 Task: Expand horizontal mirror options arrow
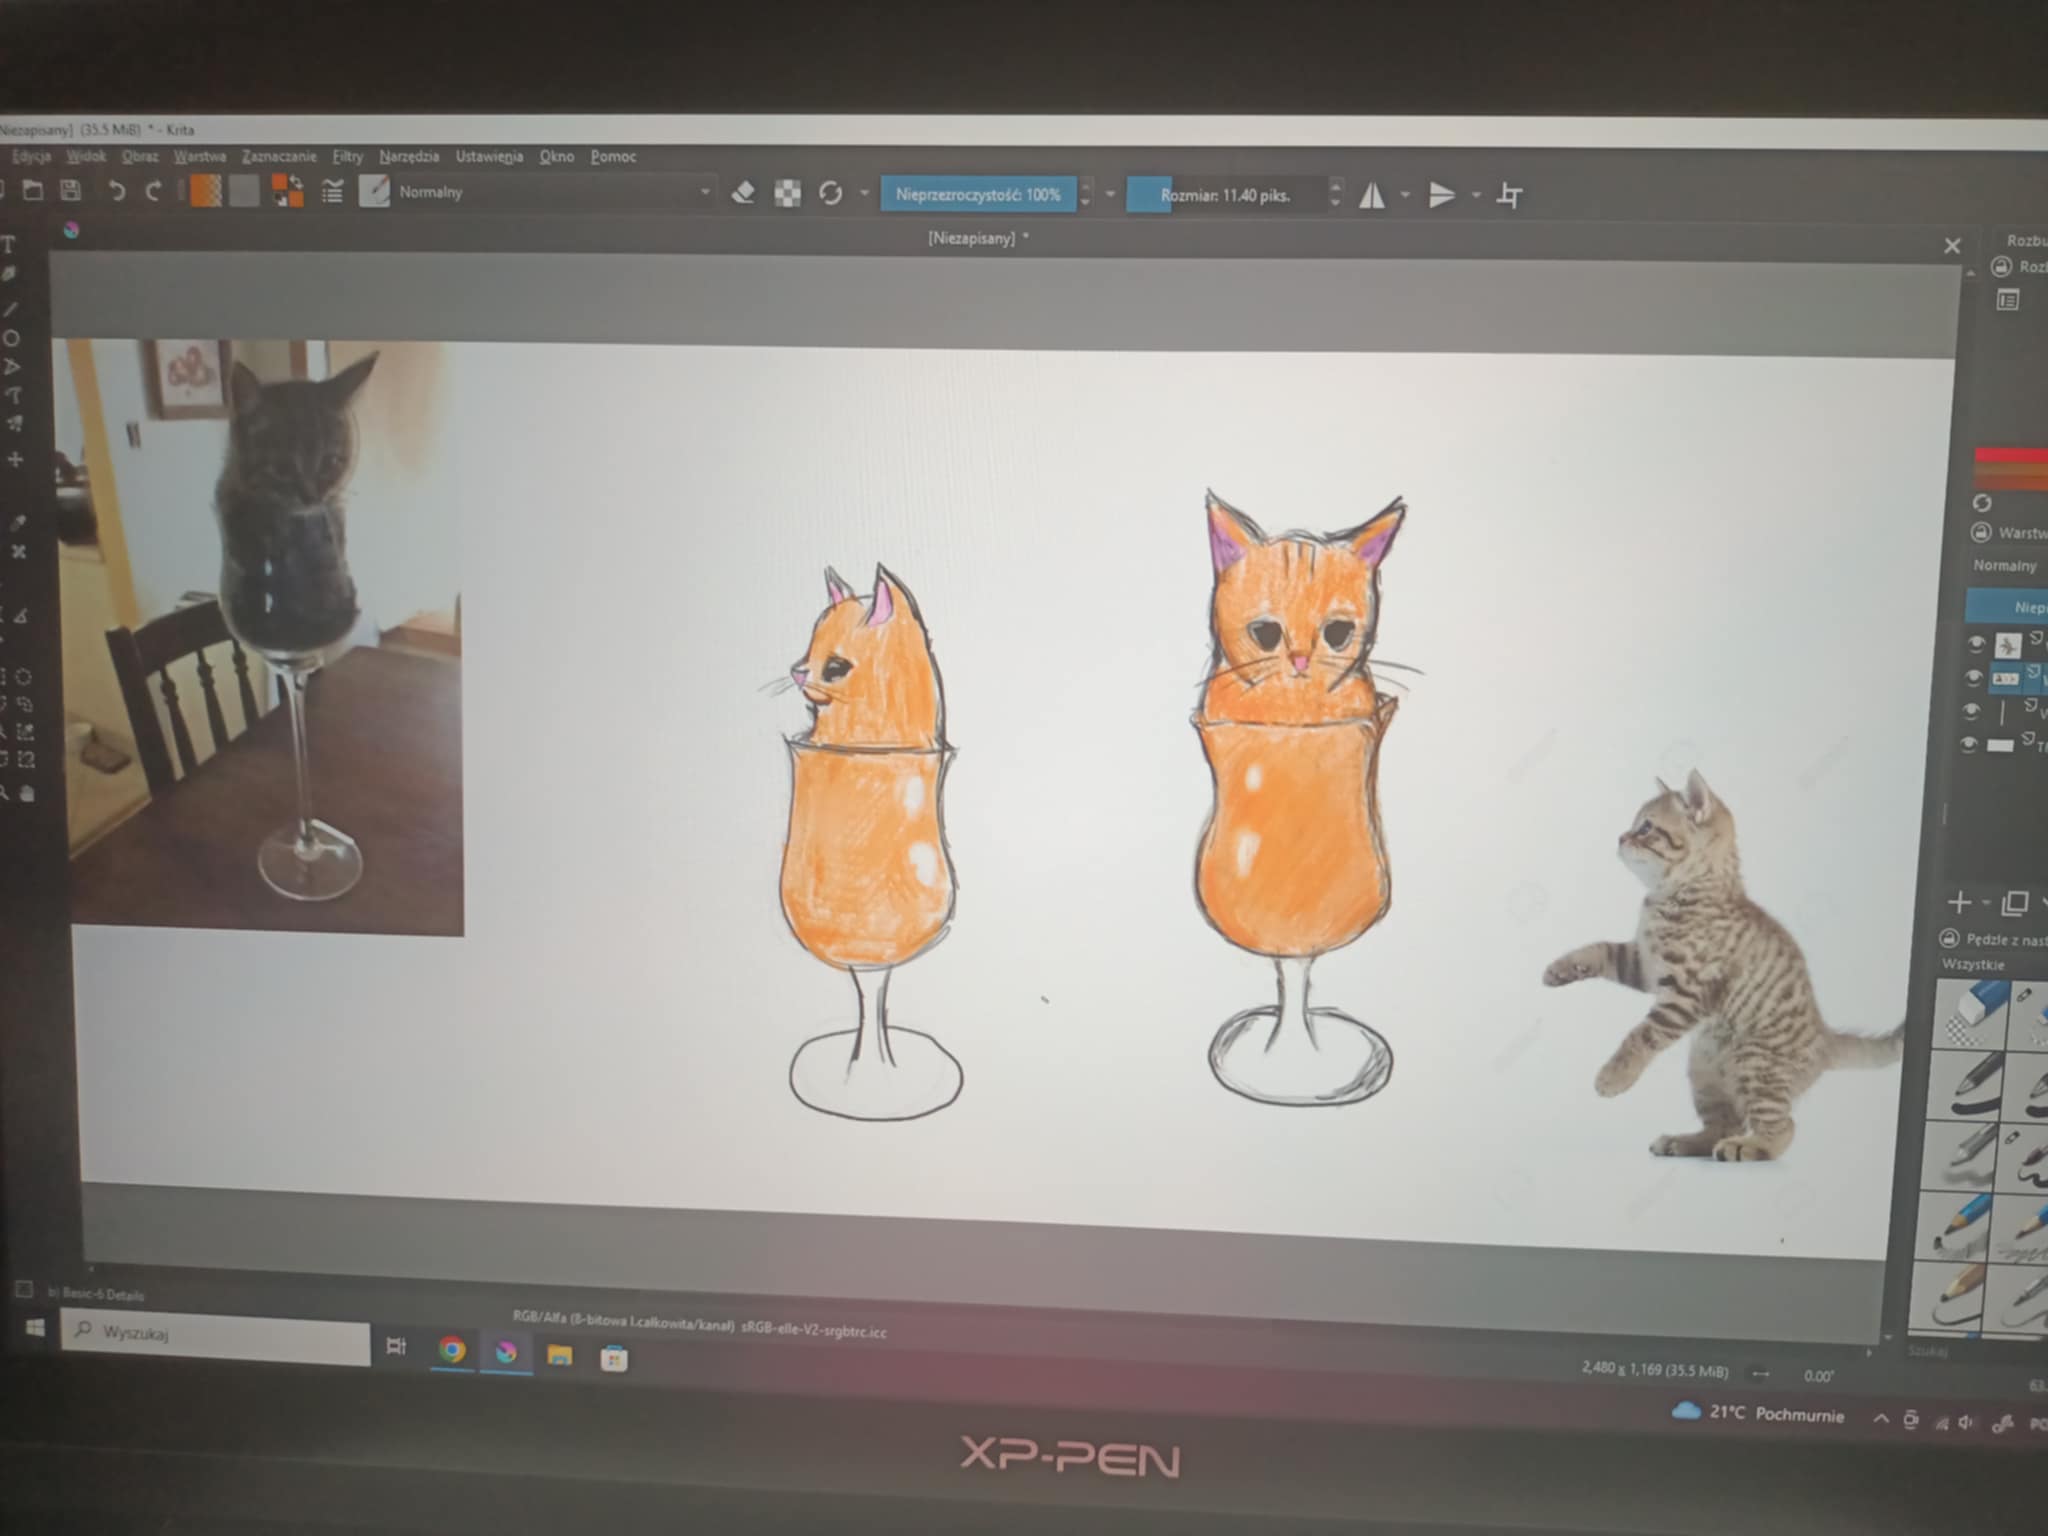pyautogui.click(x=1405, y=196)
